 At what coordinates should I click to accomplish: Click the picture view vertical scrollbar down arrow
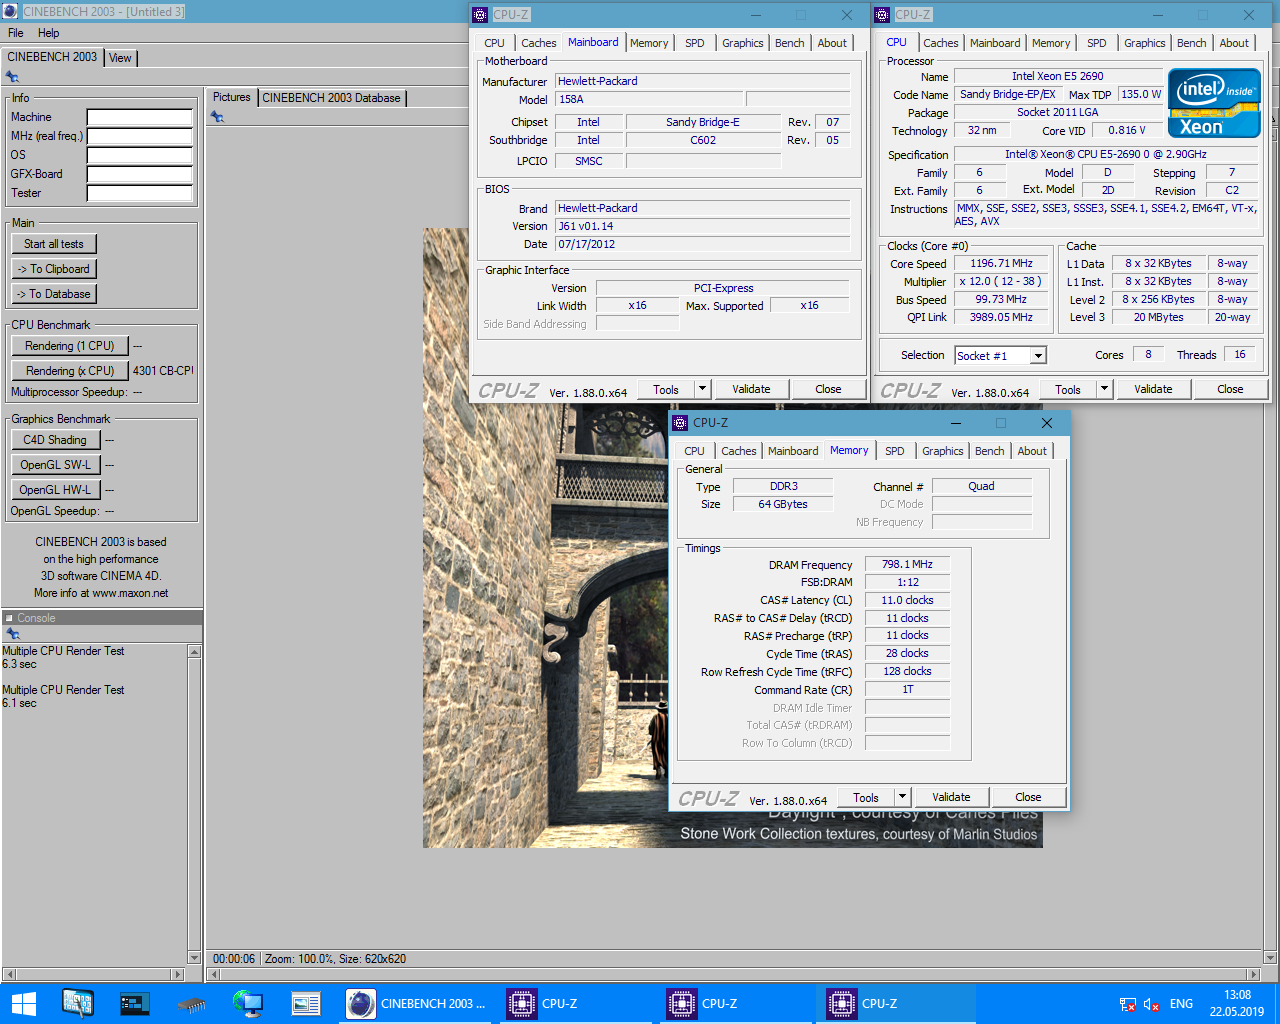click(x=1271, y=958)
